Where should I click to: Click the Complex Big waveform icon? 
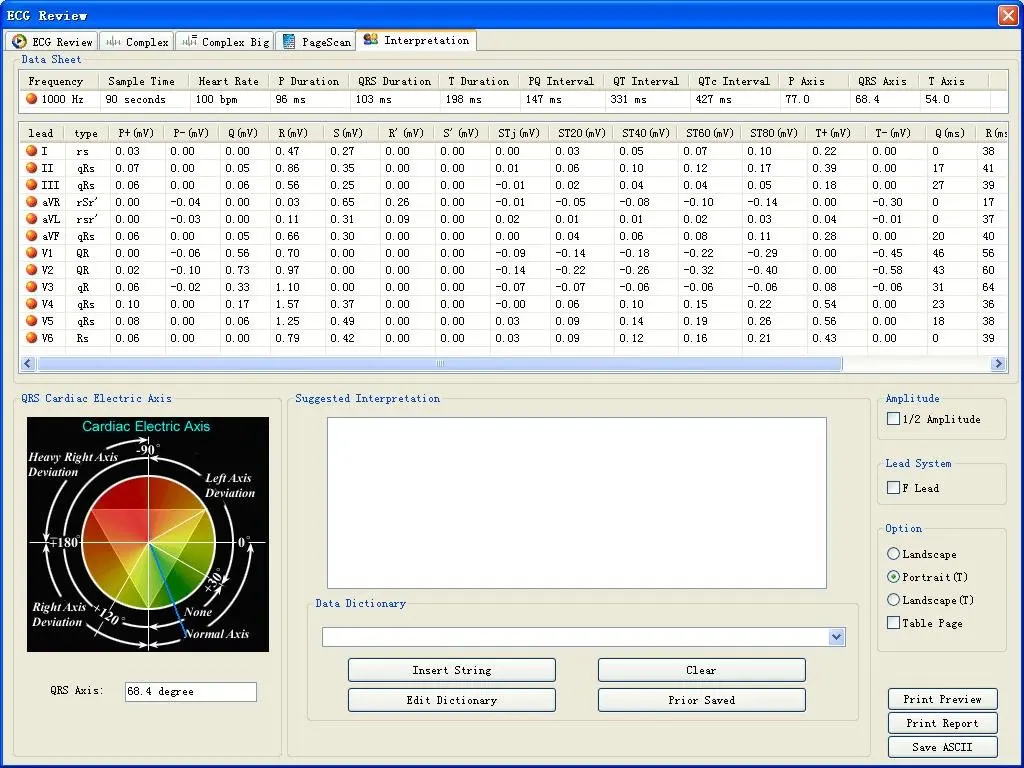[189, 42]
